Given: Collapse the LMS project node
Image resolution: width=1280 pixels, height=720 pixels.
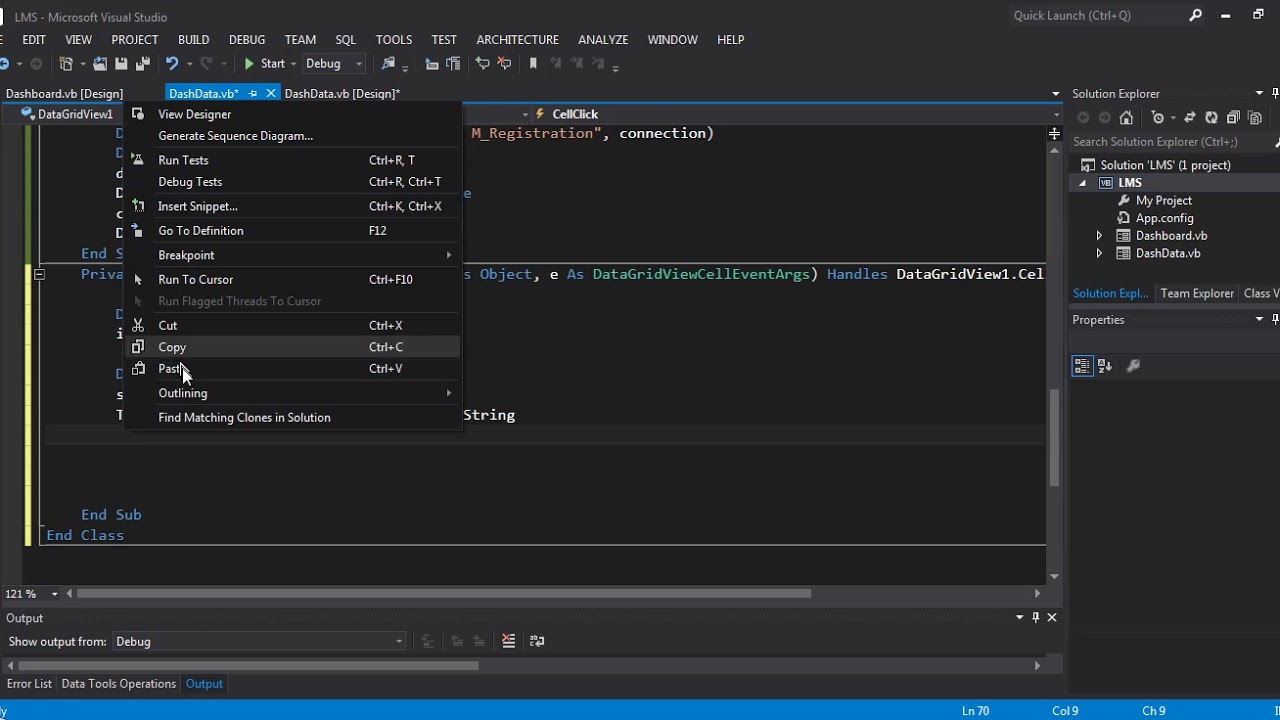Looking at the screenshot, I should (x=1082, y=183).
